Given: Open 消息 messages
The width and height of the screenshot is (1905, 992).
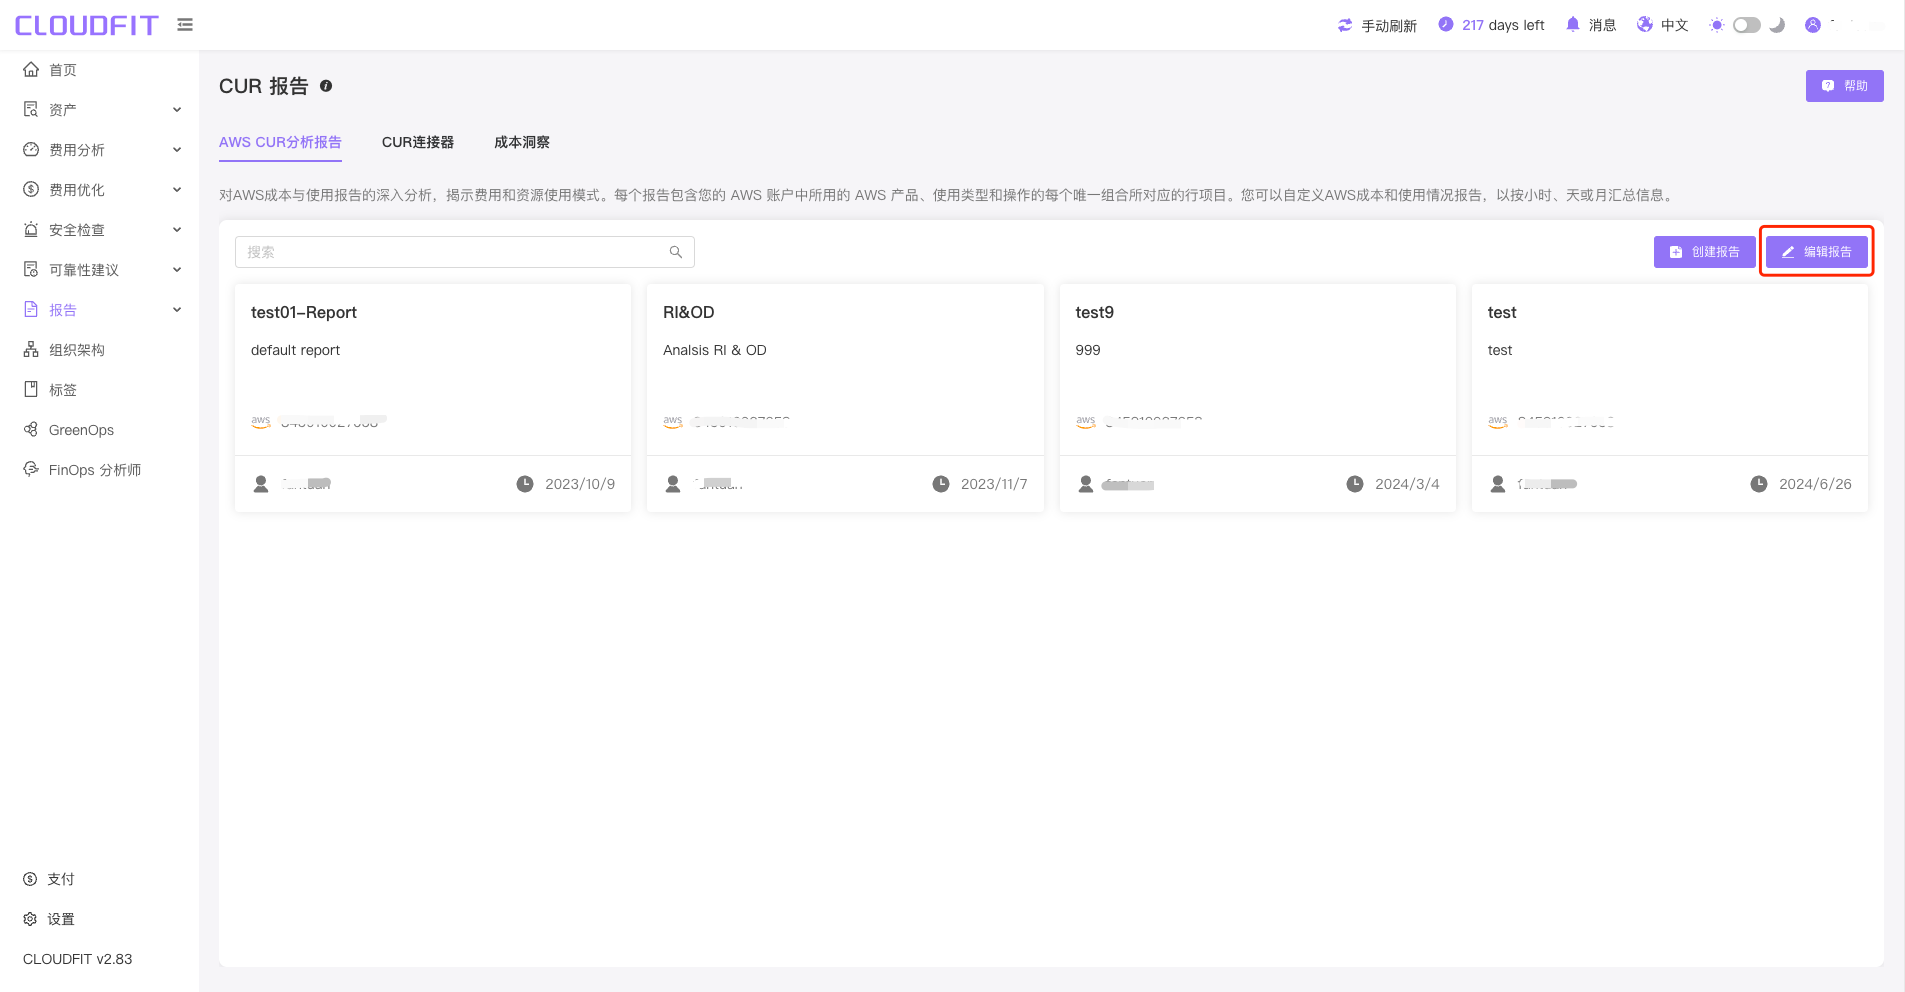Looking at the screenshot, I should [1602, 25].
